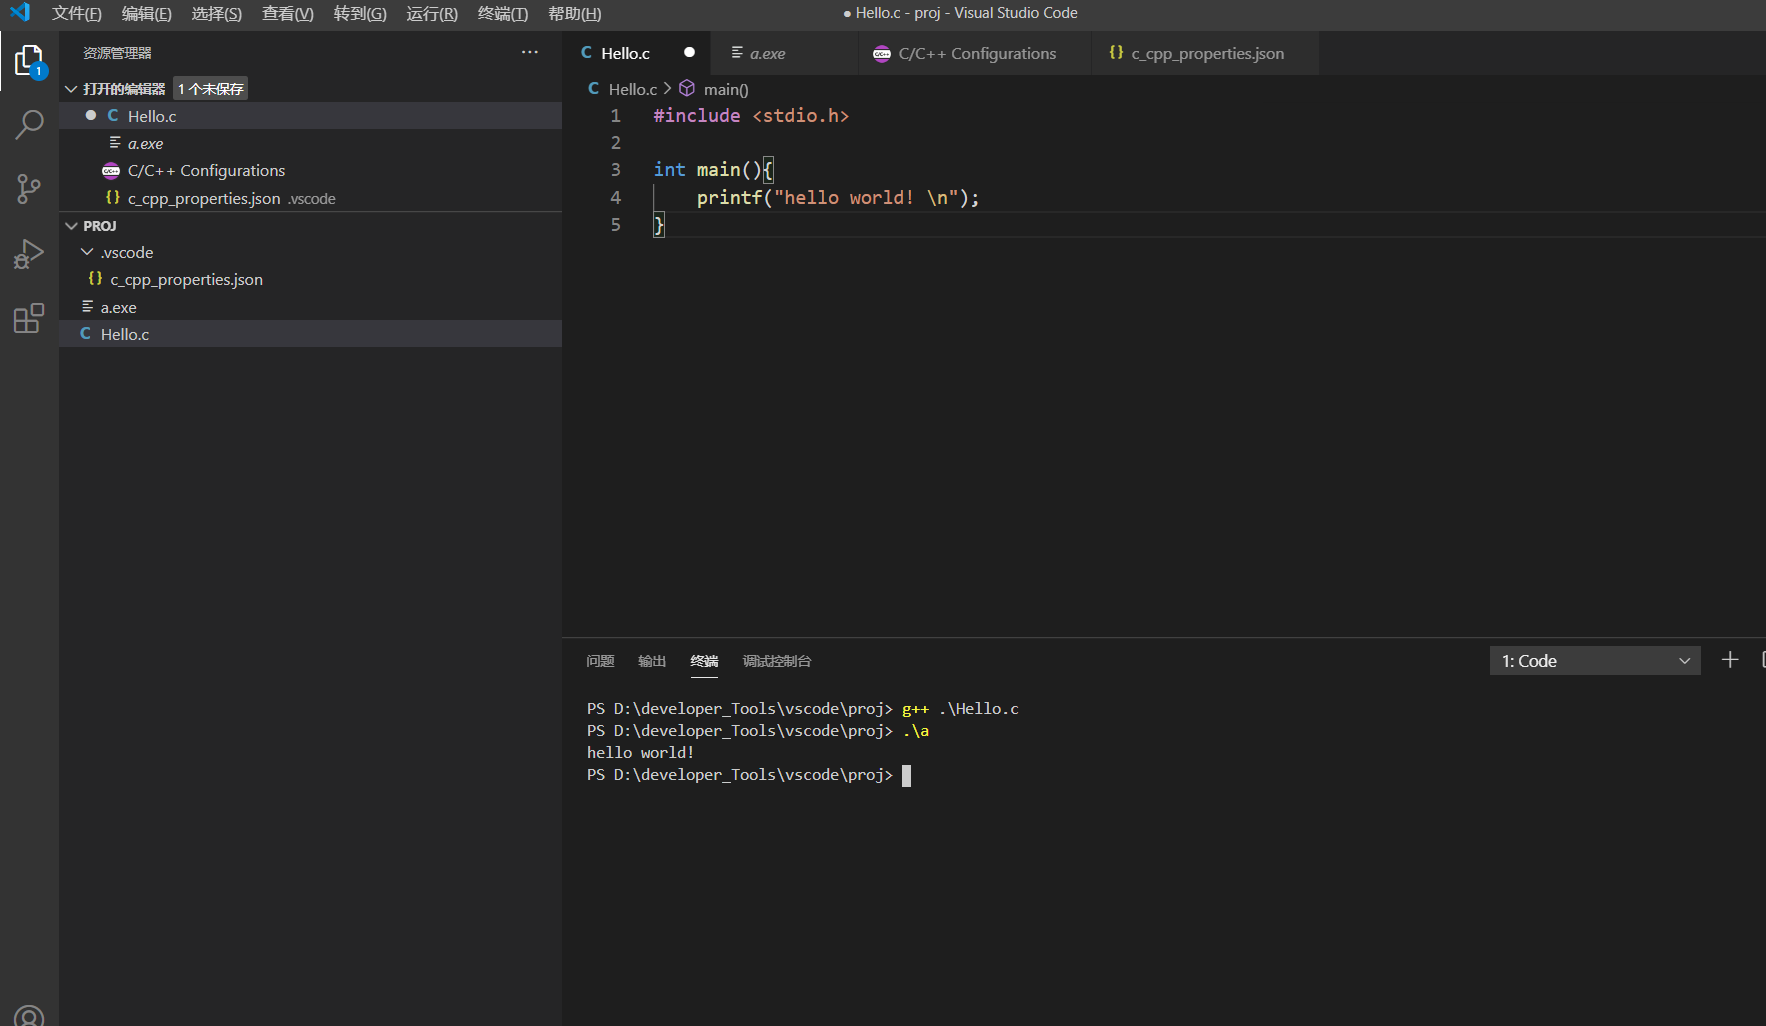
Task: Collapse the 打开的编辑器 section
Action: click(71, 89)
